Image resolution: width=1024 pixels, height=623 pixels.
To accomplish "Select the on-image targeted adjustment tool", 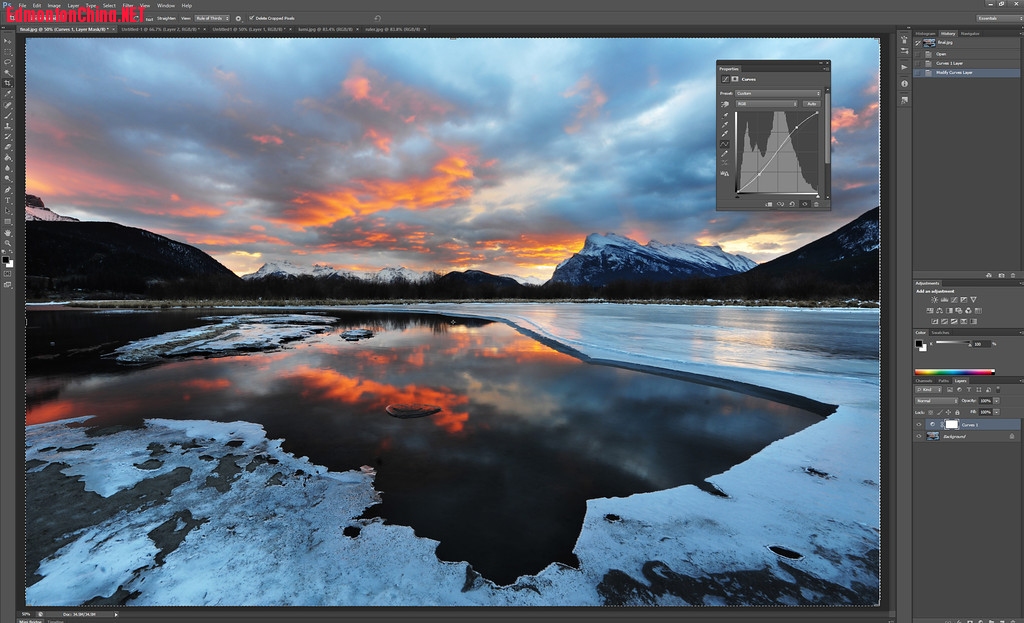I will pyautogui.click(x=725, y=103).
